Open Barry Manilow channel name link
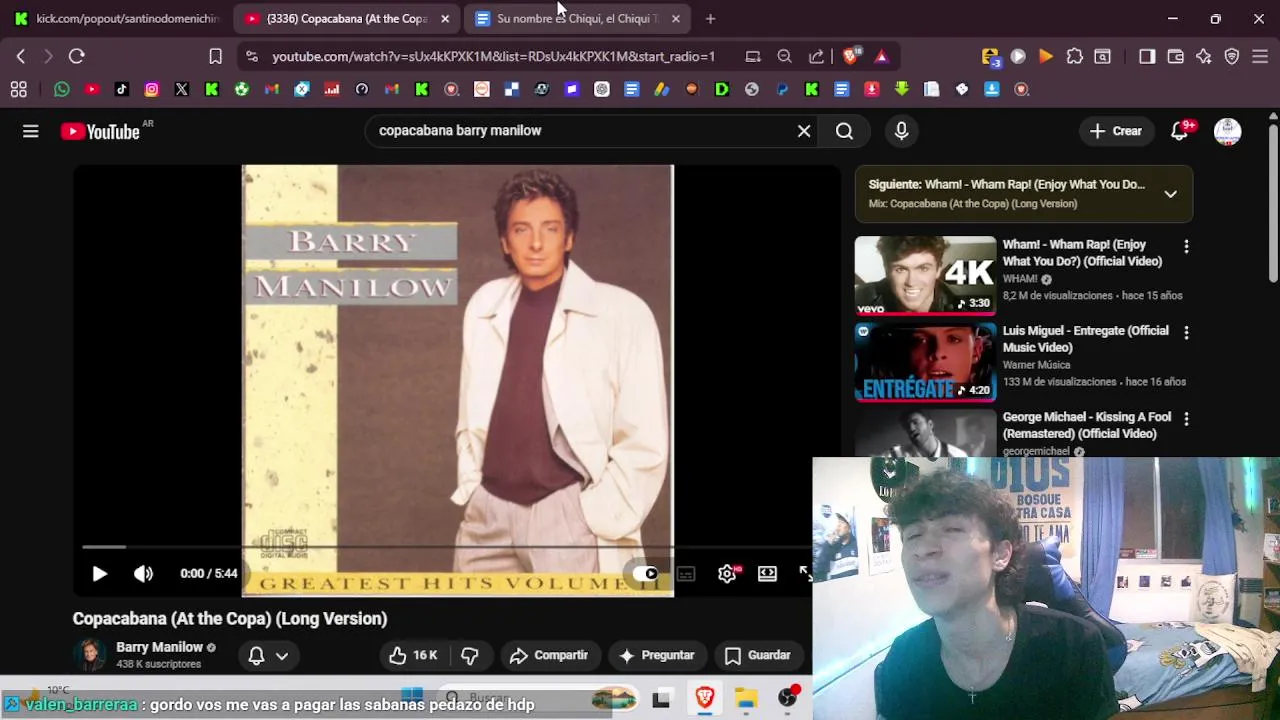Viewport: 1280px width, 720px height. pos(159,647)
